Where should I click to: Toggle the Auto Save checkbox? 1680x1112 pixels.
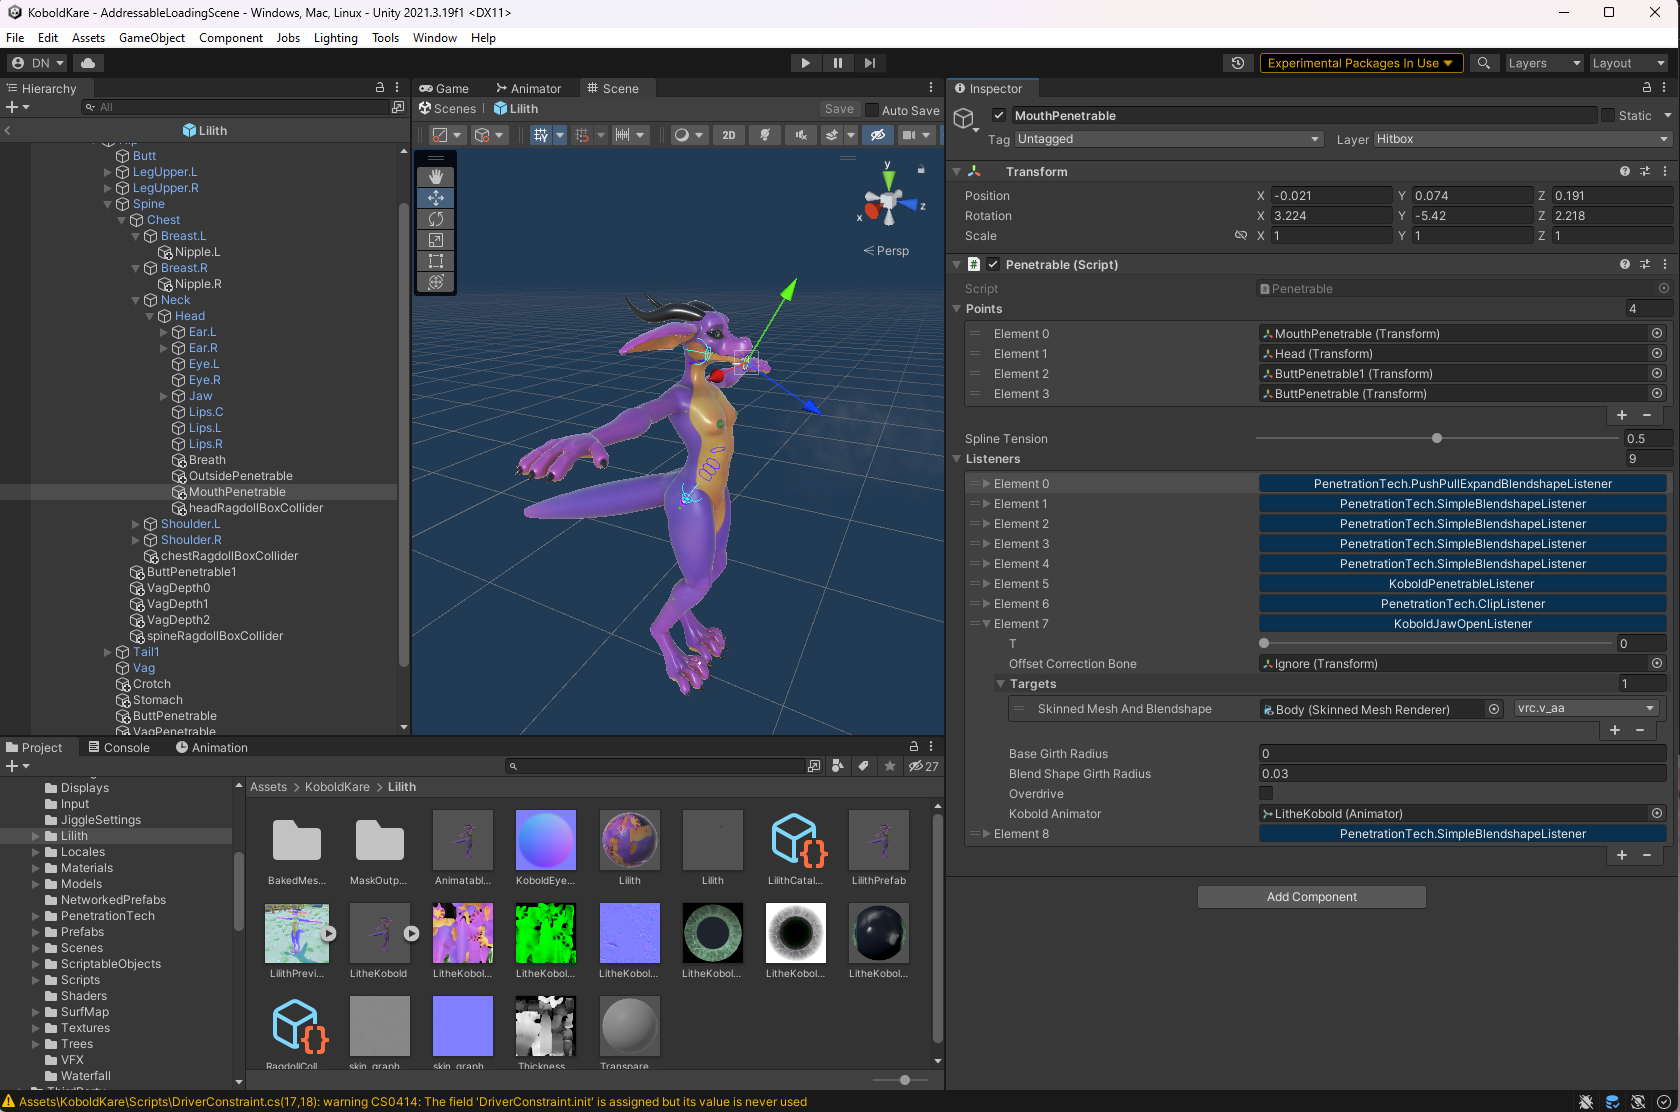[872, 110]
